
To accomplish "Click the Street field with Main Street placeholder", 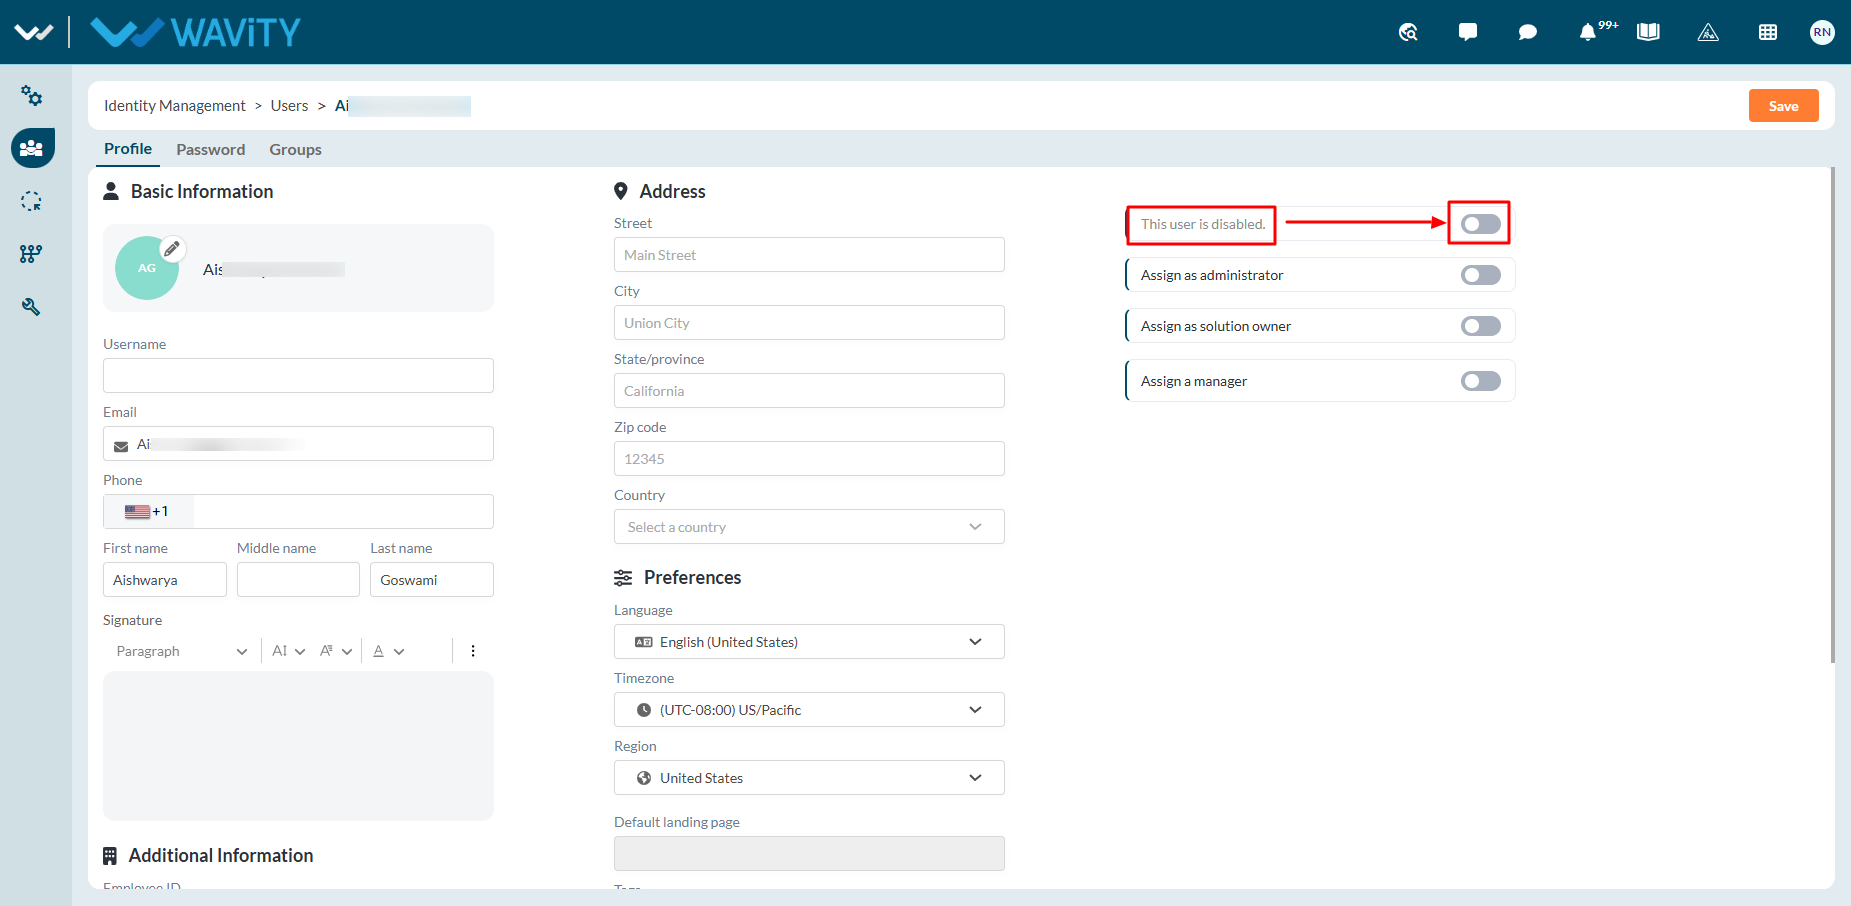I will (x=809, y=254).
